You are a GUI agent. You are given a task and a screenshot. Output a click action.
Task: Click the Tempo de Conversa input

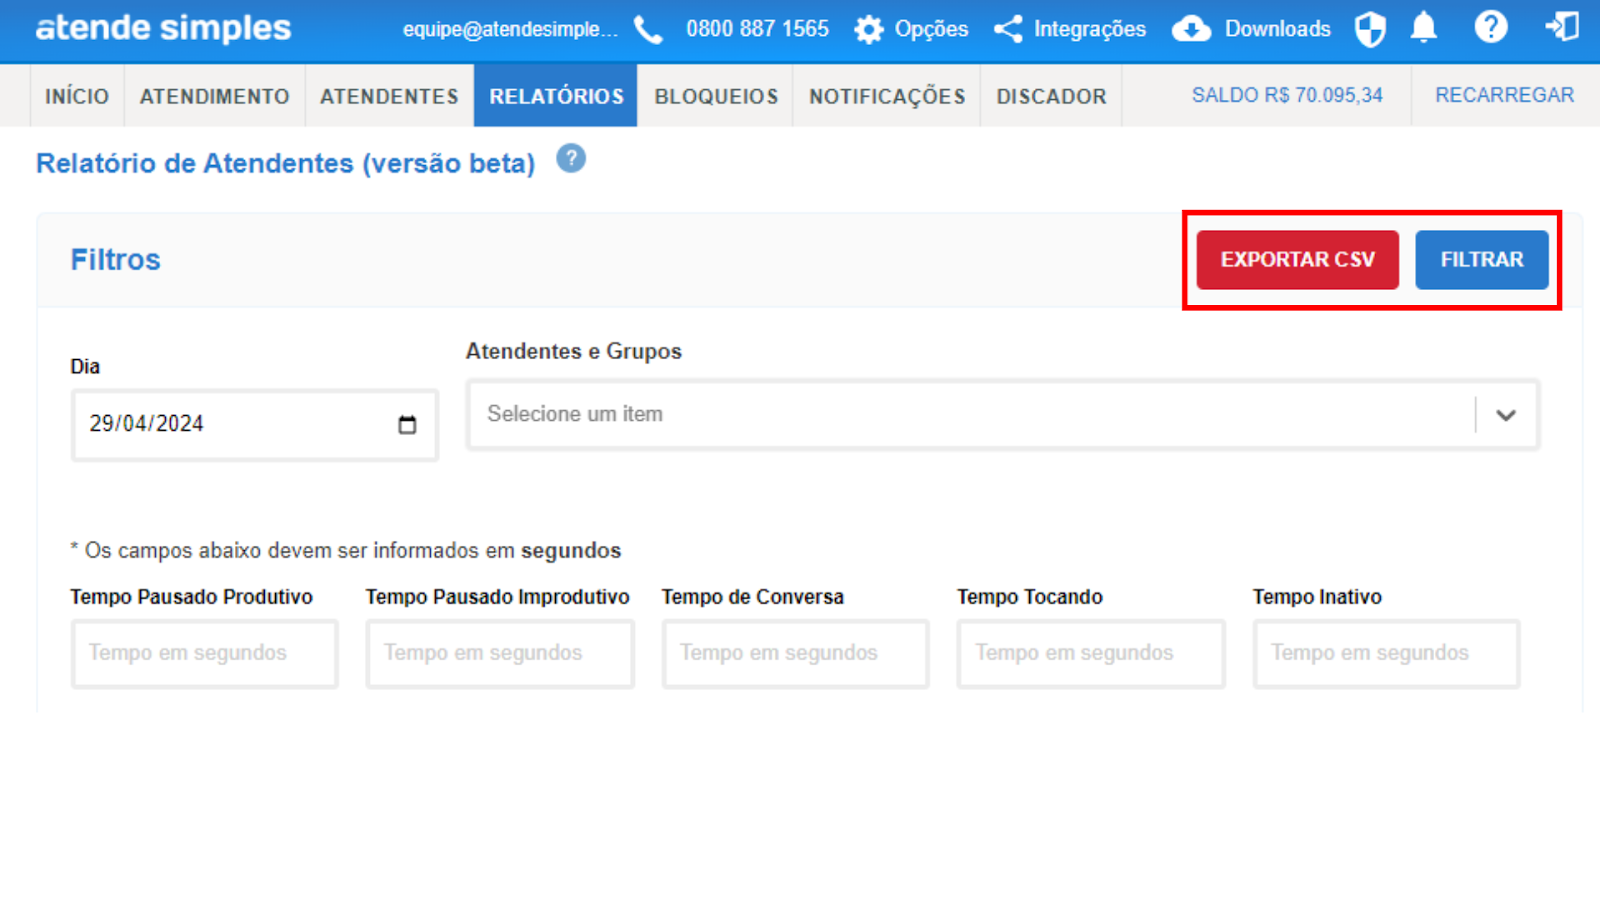click(x=795, y=654)
